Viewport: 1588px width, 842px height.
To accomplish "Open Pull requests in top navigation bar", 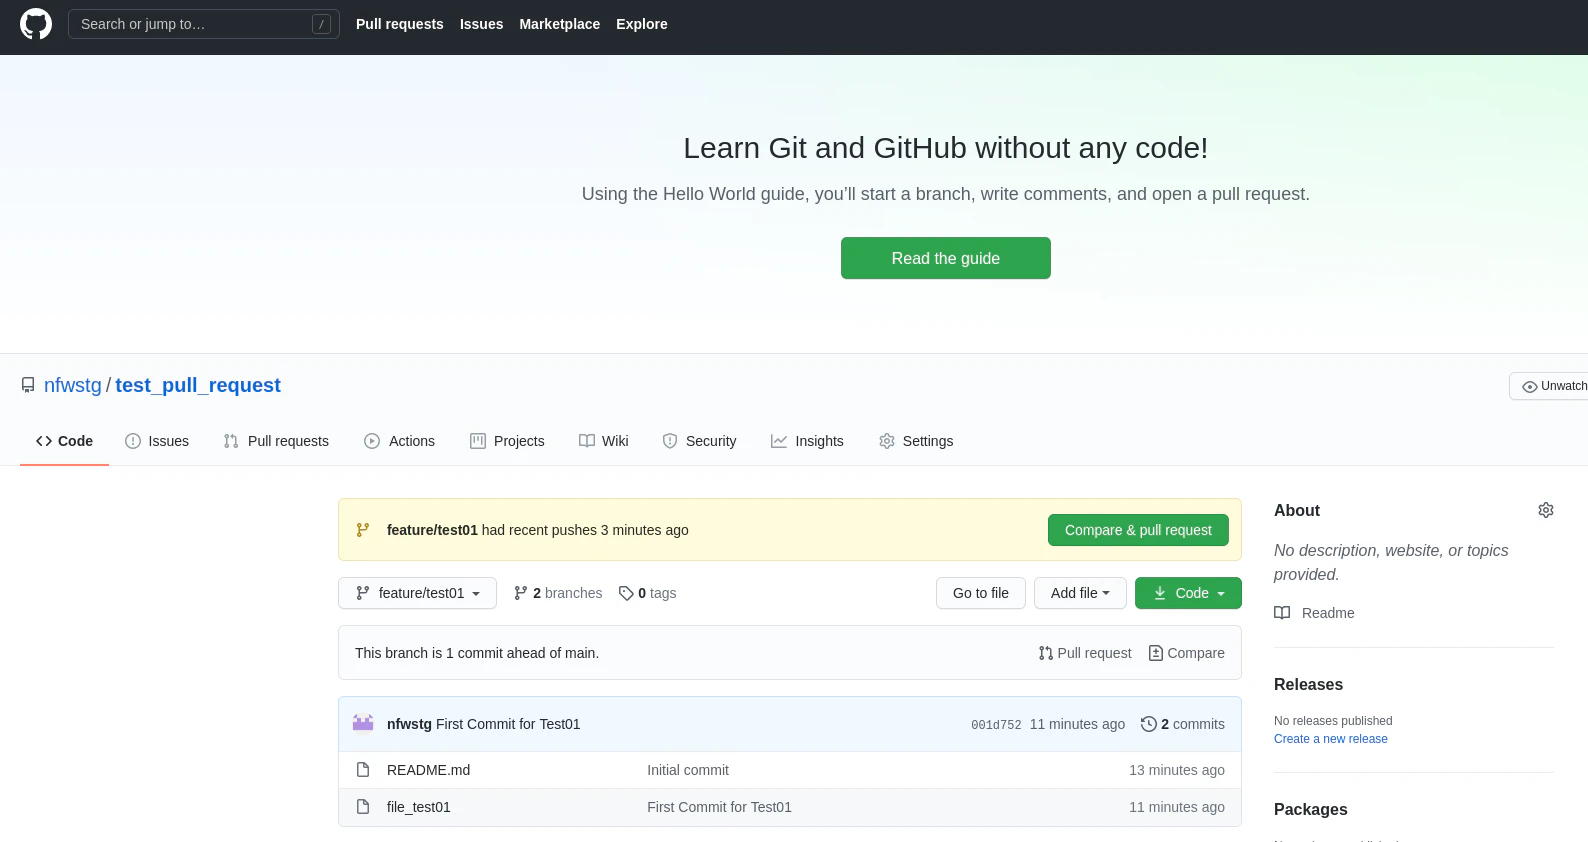I will [x=400, y=24].
